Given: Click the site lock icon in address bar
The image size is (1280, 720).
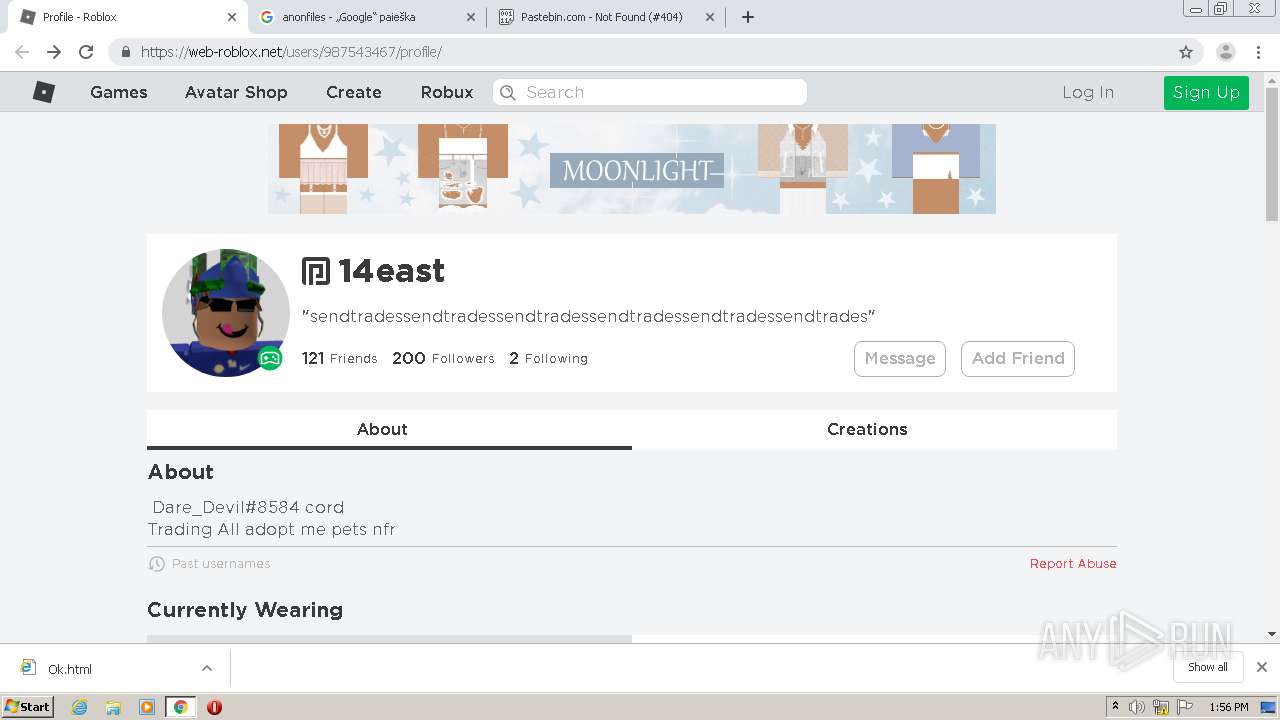Looking at the screenshot, I should 126,52.
